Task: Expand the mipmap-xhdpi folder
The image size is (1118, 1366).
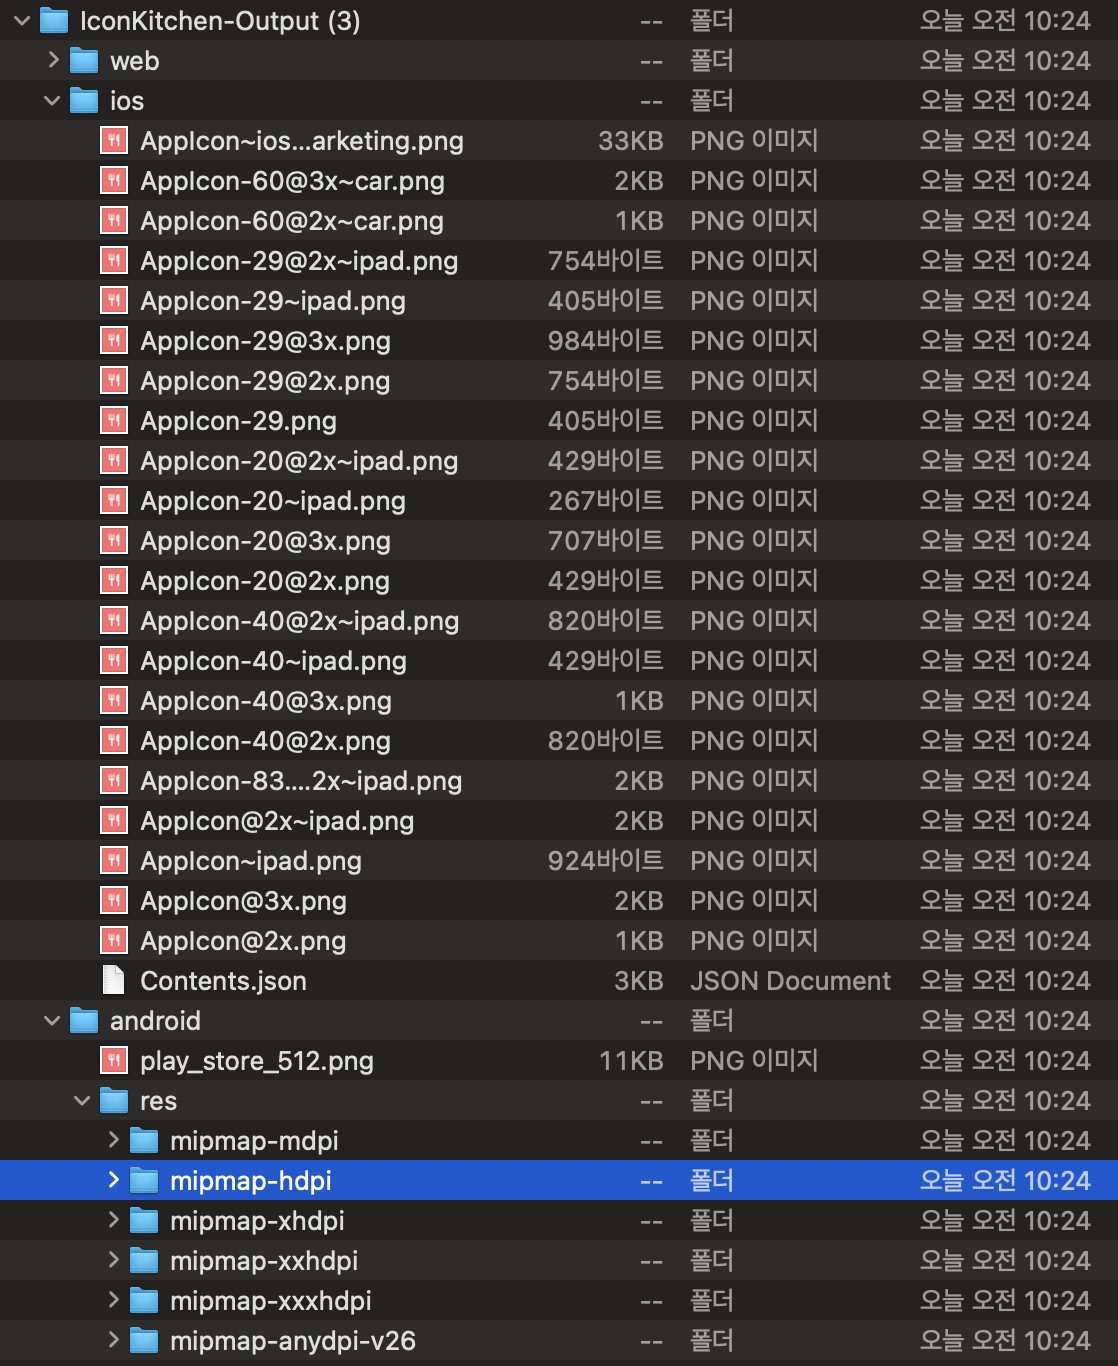Action: [113, 1221]
